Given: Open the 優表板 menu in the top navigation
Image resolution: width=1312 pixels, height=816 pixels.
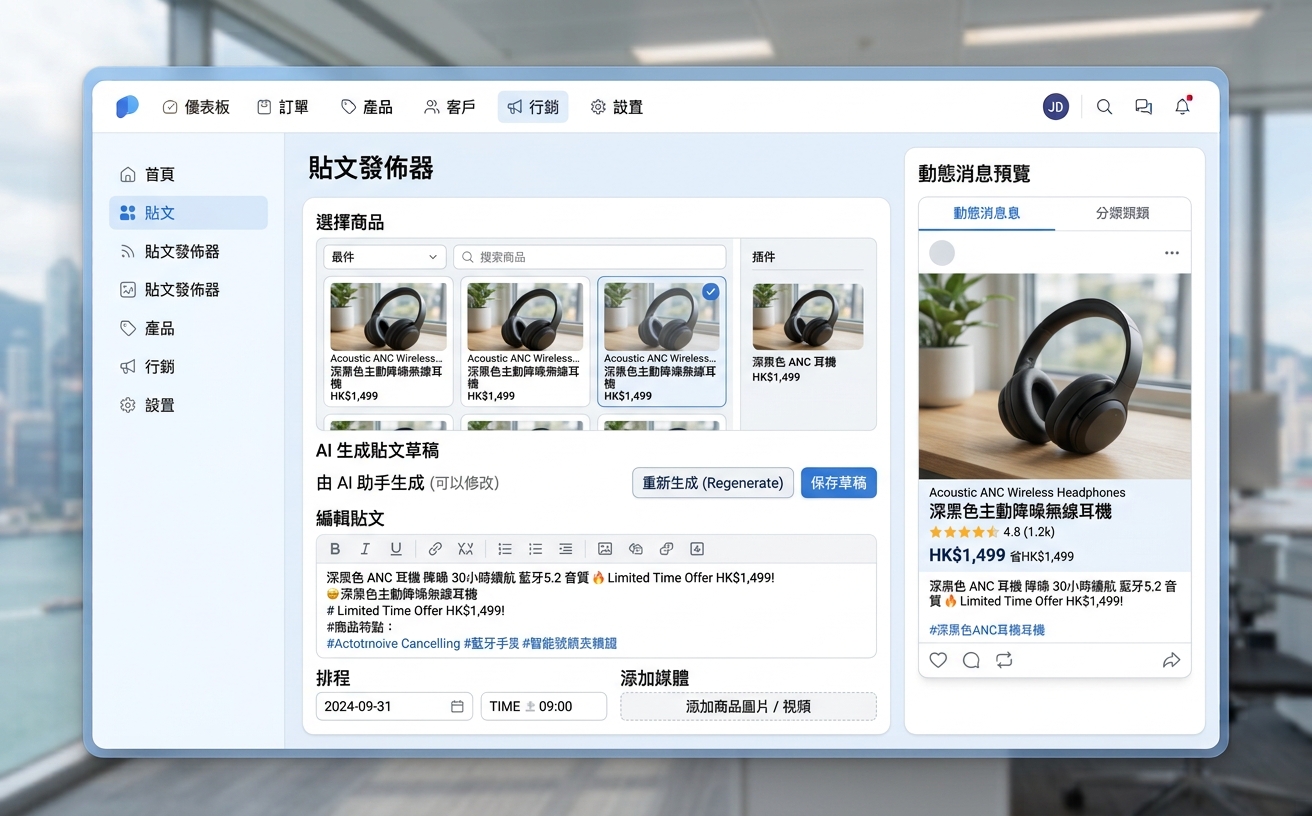Looking at the screenshot, I should click(196, 107).
